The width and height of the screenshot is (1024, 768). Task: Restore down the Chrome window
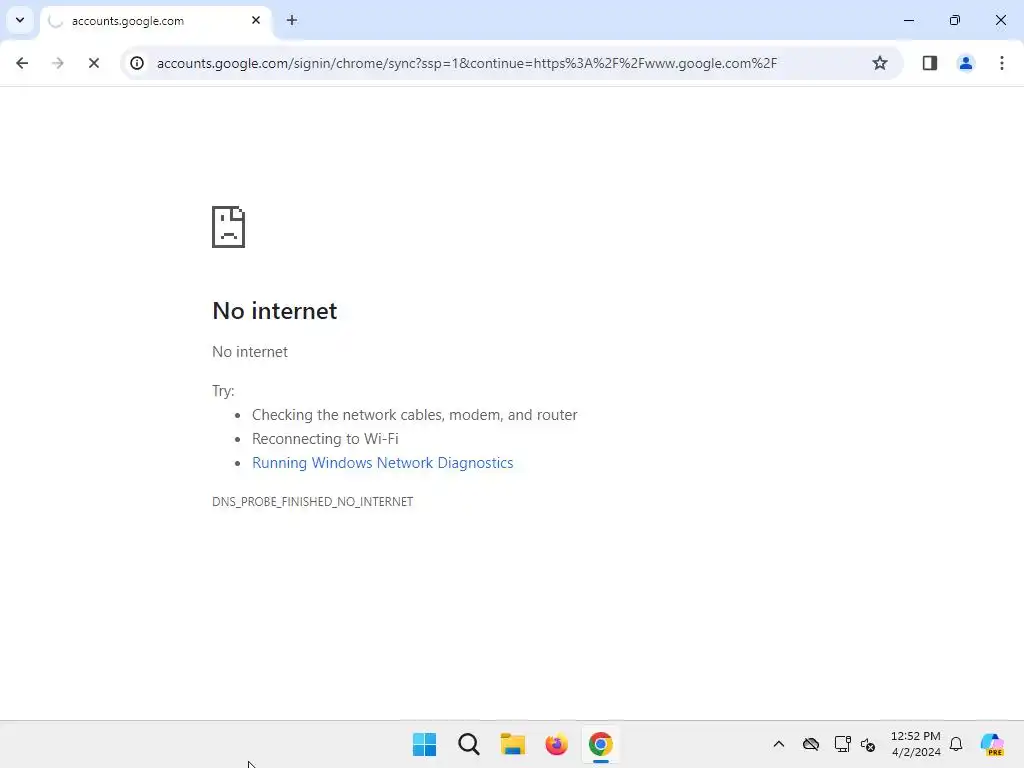[955, 20]
